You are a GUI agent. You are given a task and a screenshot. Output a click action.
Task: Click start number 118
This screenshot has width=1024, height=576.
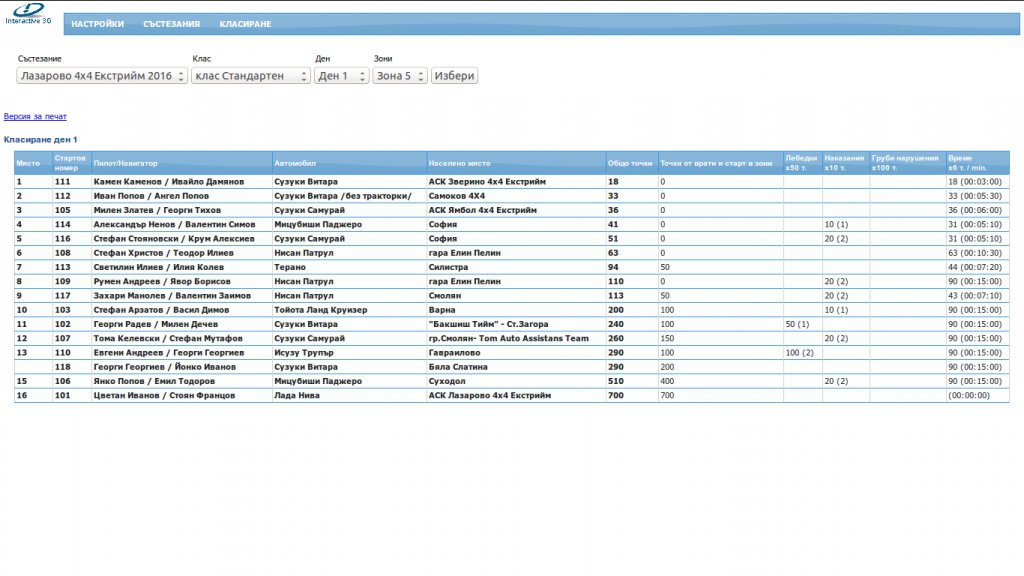63,367
